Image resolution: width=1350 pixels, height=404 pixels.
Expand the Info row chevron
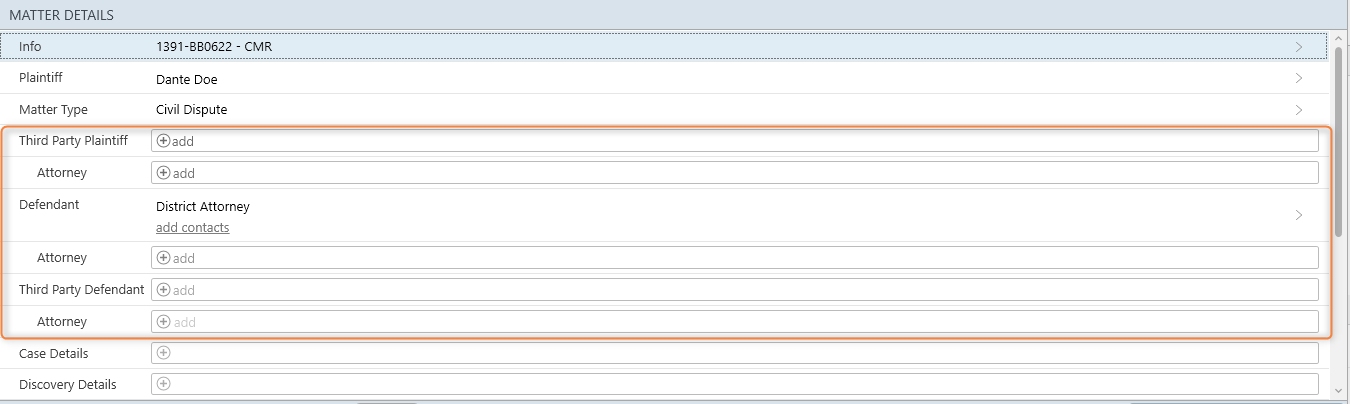[x=1299, y=47]
